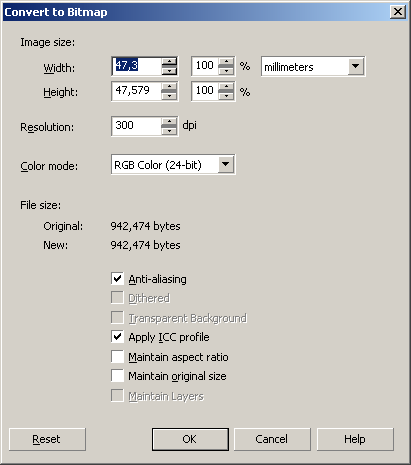Click the Height percent input field
The width and height of the screenshot is (411, 465).
click(x=205, y=91)
